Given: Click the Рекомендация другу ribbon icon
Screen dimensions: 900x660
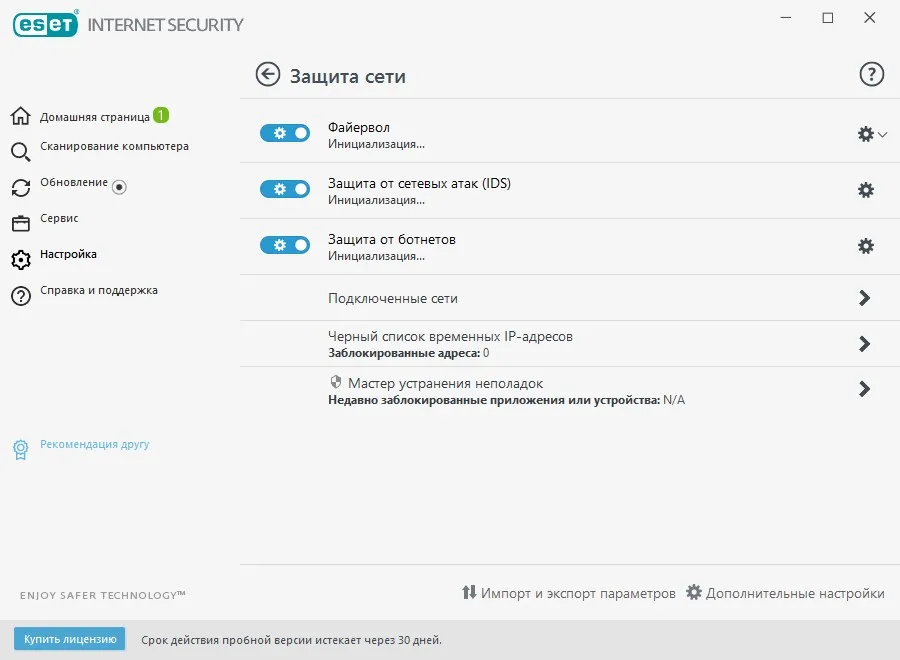Looking at the screenshot, I should 21,449.
